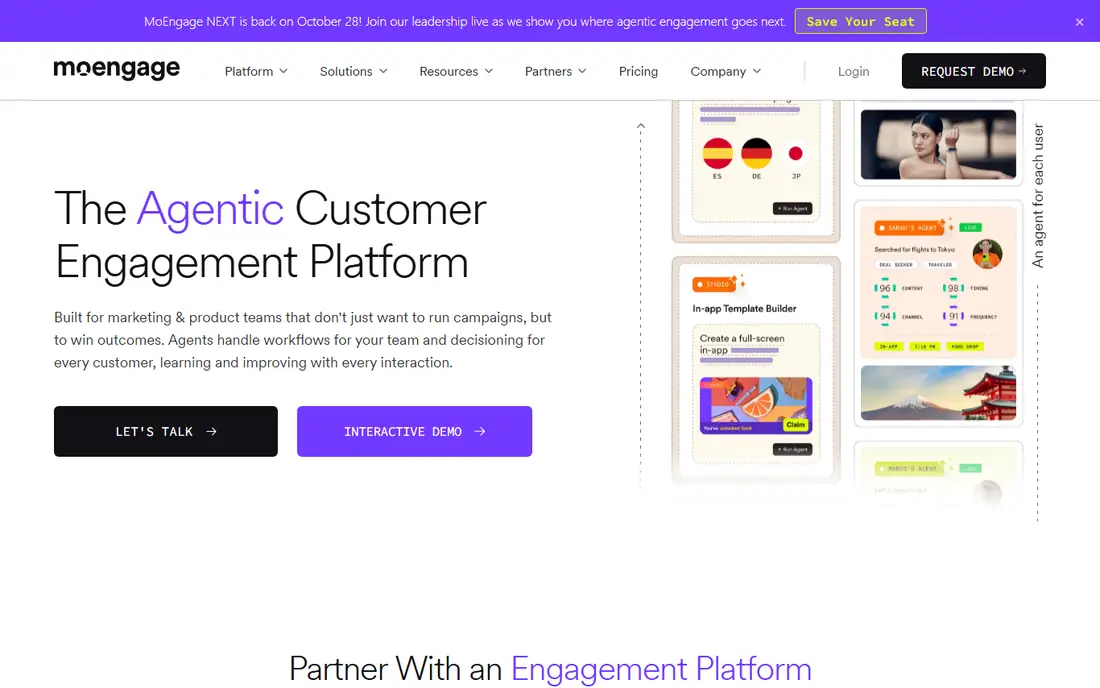Close the announcement banner
1100x688 pixels.
click(1079, 22)
